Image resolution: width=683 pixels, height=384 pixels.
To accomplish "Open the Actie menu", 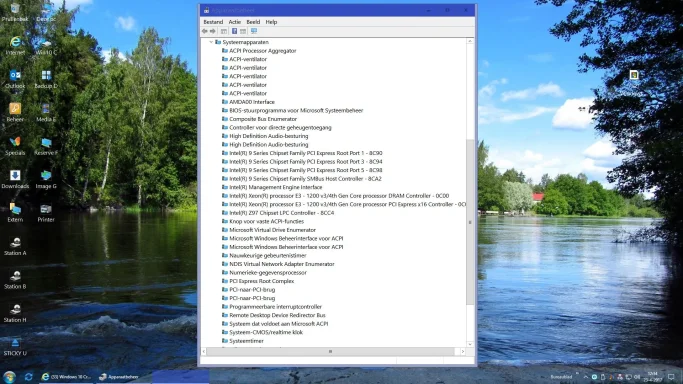I will 234,22.
